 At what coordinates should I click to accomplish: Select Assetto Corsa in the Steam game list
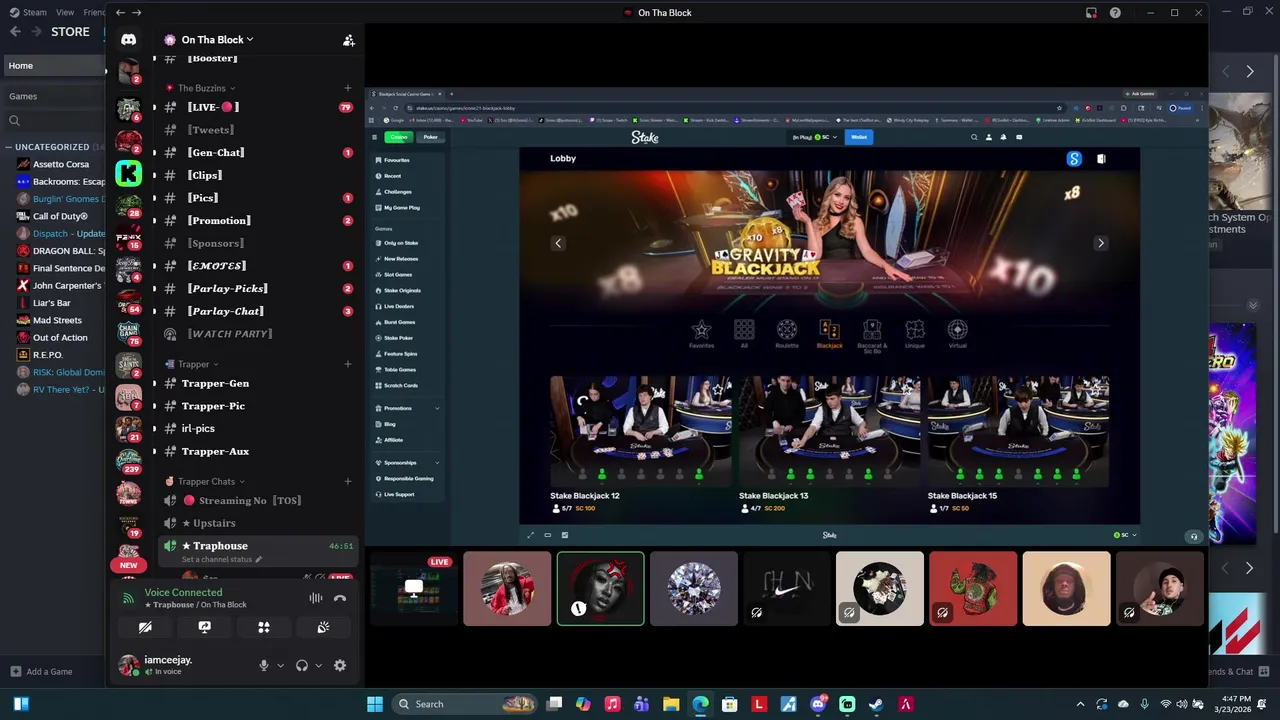[x=60, y=164]
